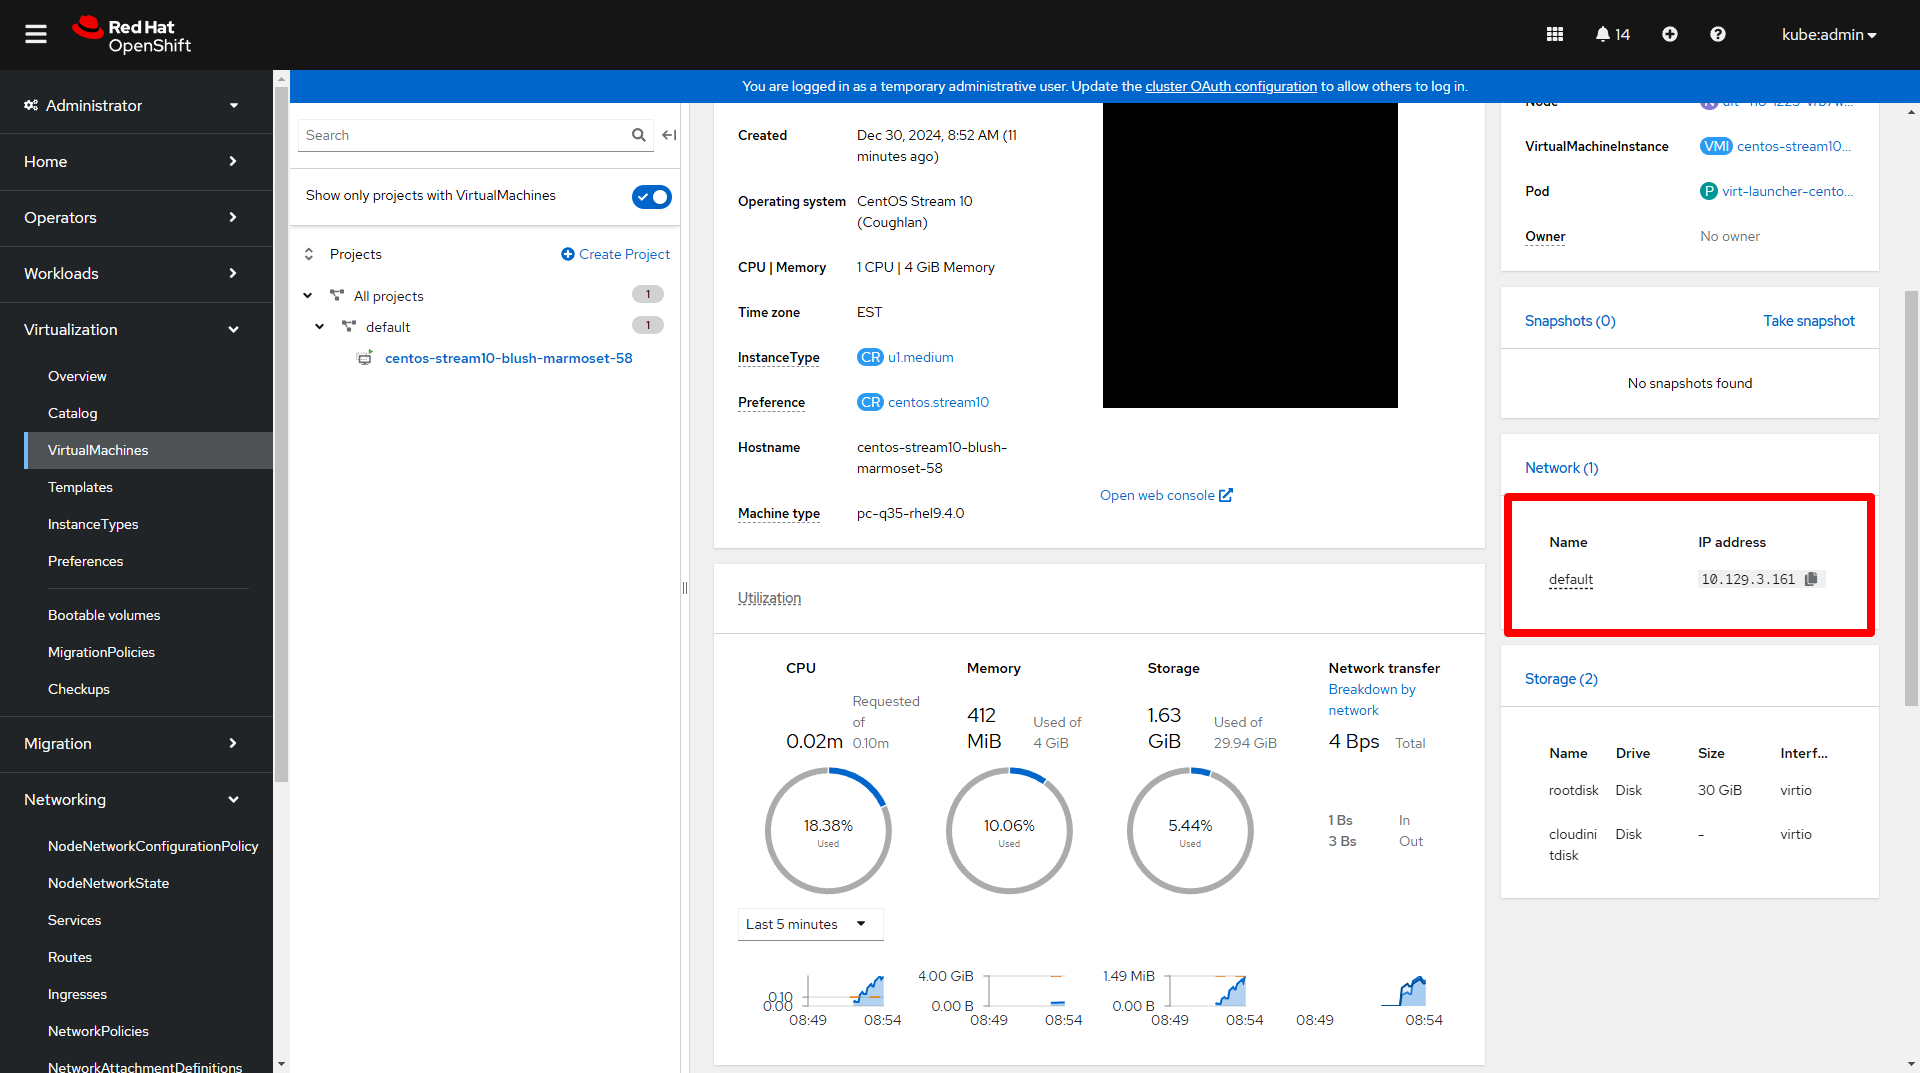Collapse the All projects tree node

click(308, 296)
